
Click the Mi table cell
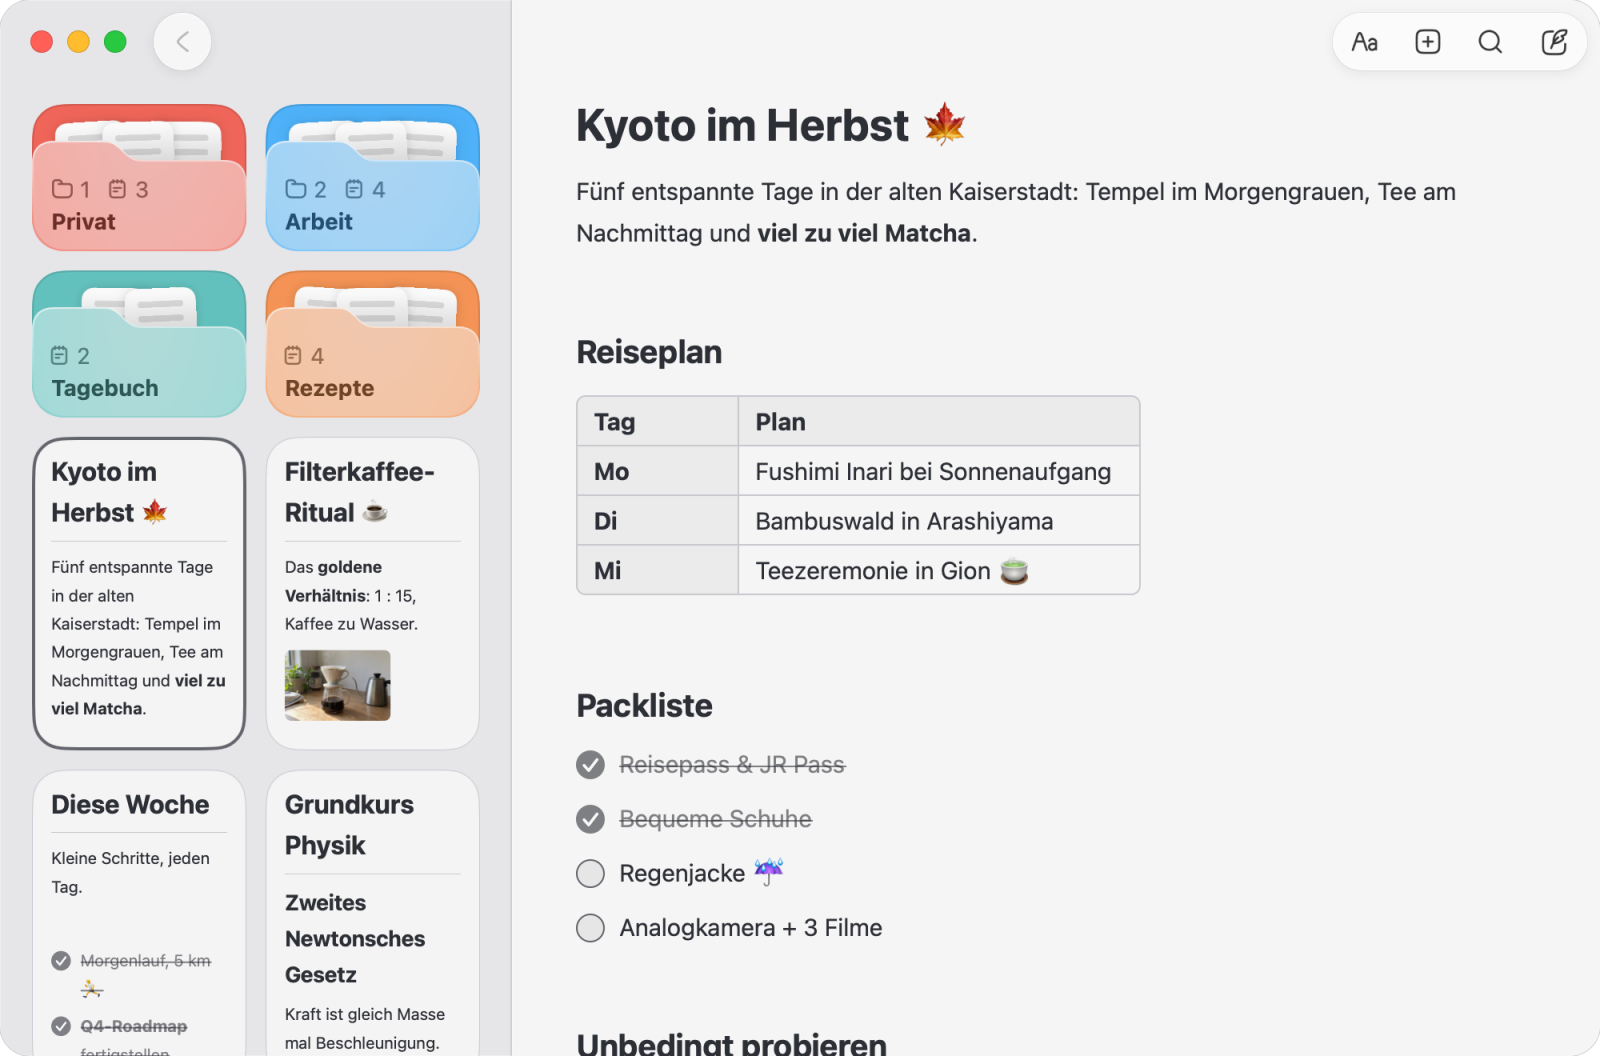click(x=658, y=571)
